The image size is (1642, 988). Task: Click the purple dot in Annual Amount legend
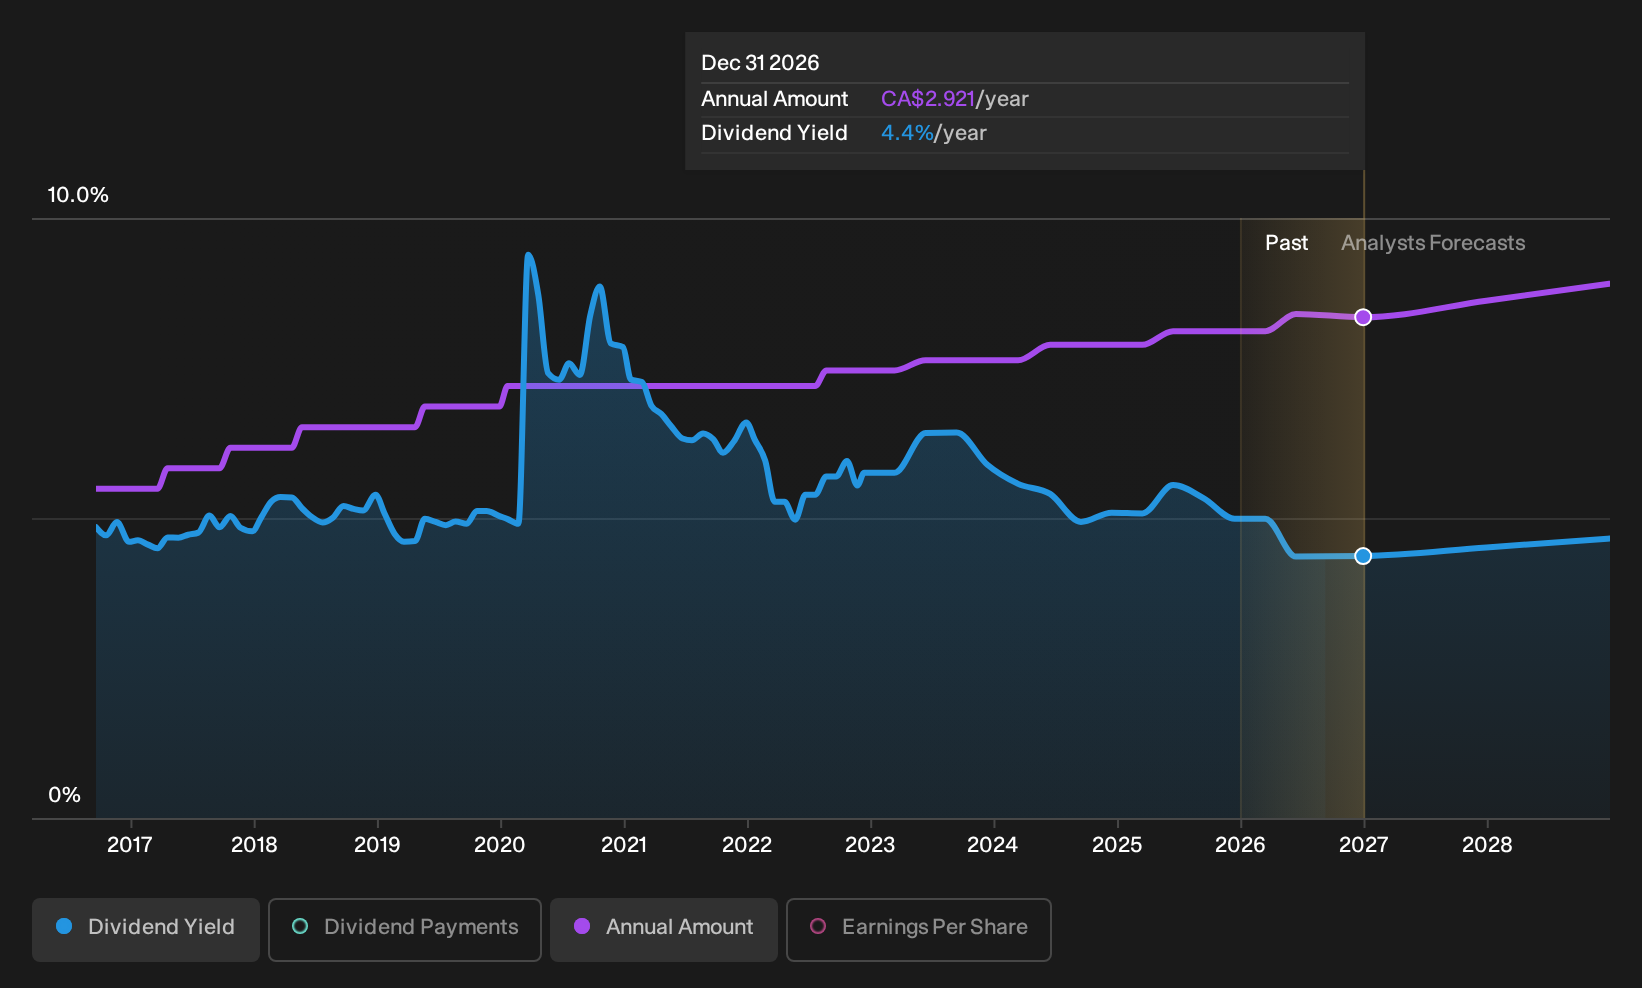tap(582, 926)
